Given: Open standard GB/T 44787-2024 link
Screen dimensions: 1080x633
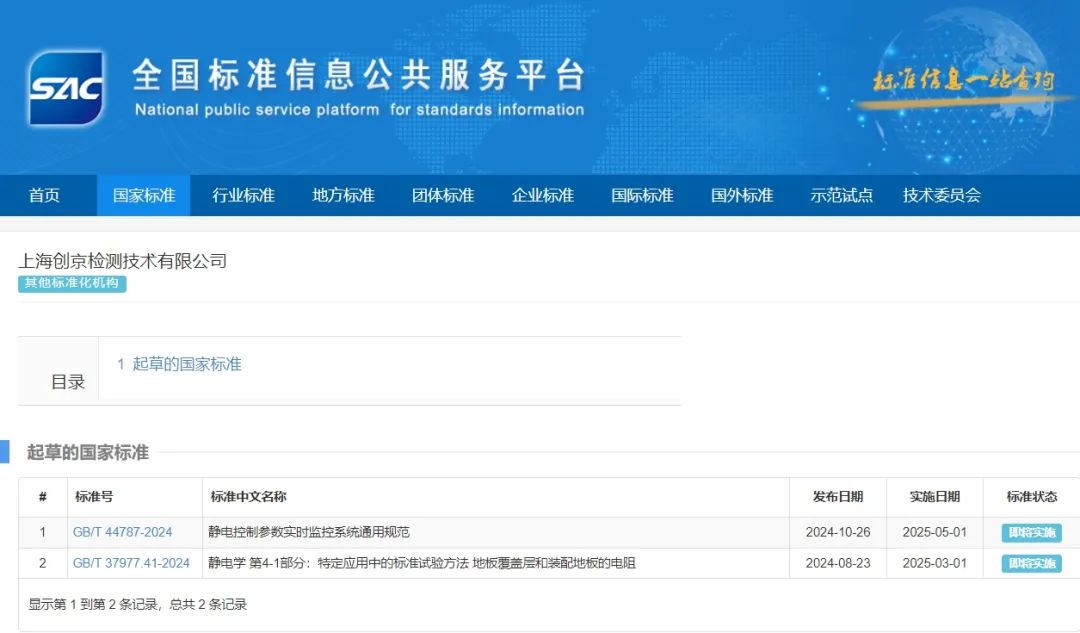Looking at the screenshot, I should click(x=122, y=533).
